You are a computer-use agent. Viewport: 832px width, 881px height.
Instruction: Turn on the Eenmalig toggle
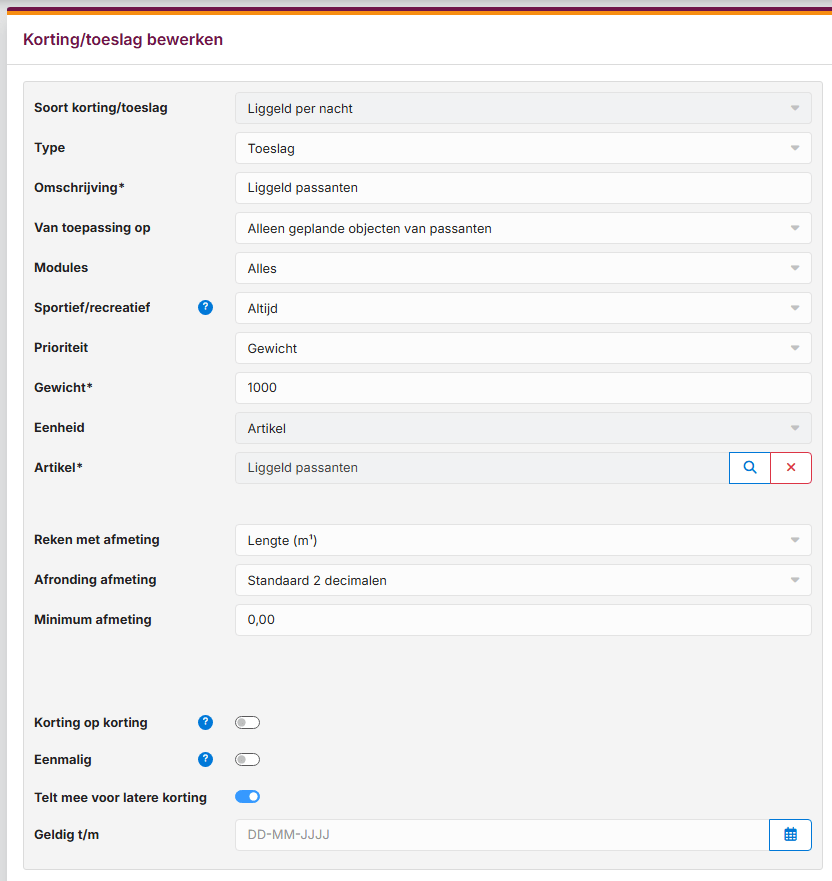[247, 760]
